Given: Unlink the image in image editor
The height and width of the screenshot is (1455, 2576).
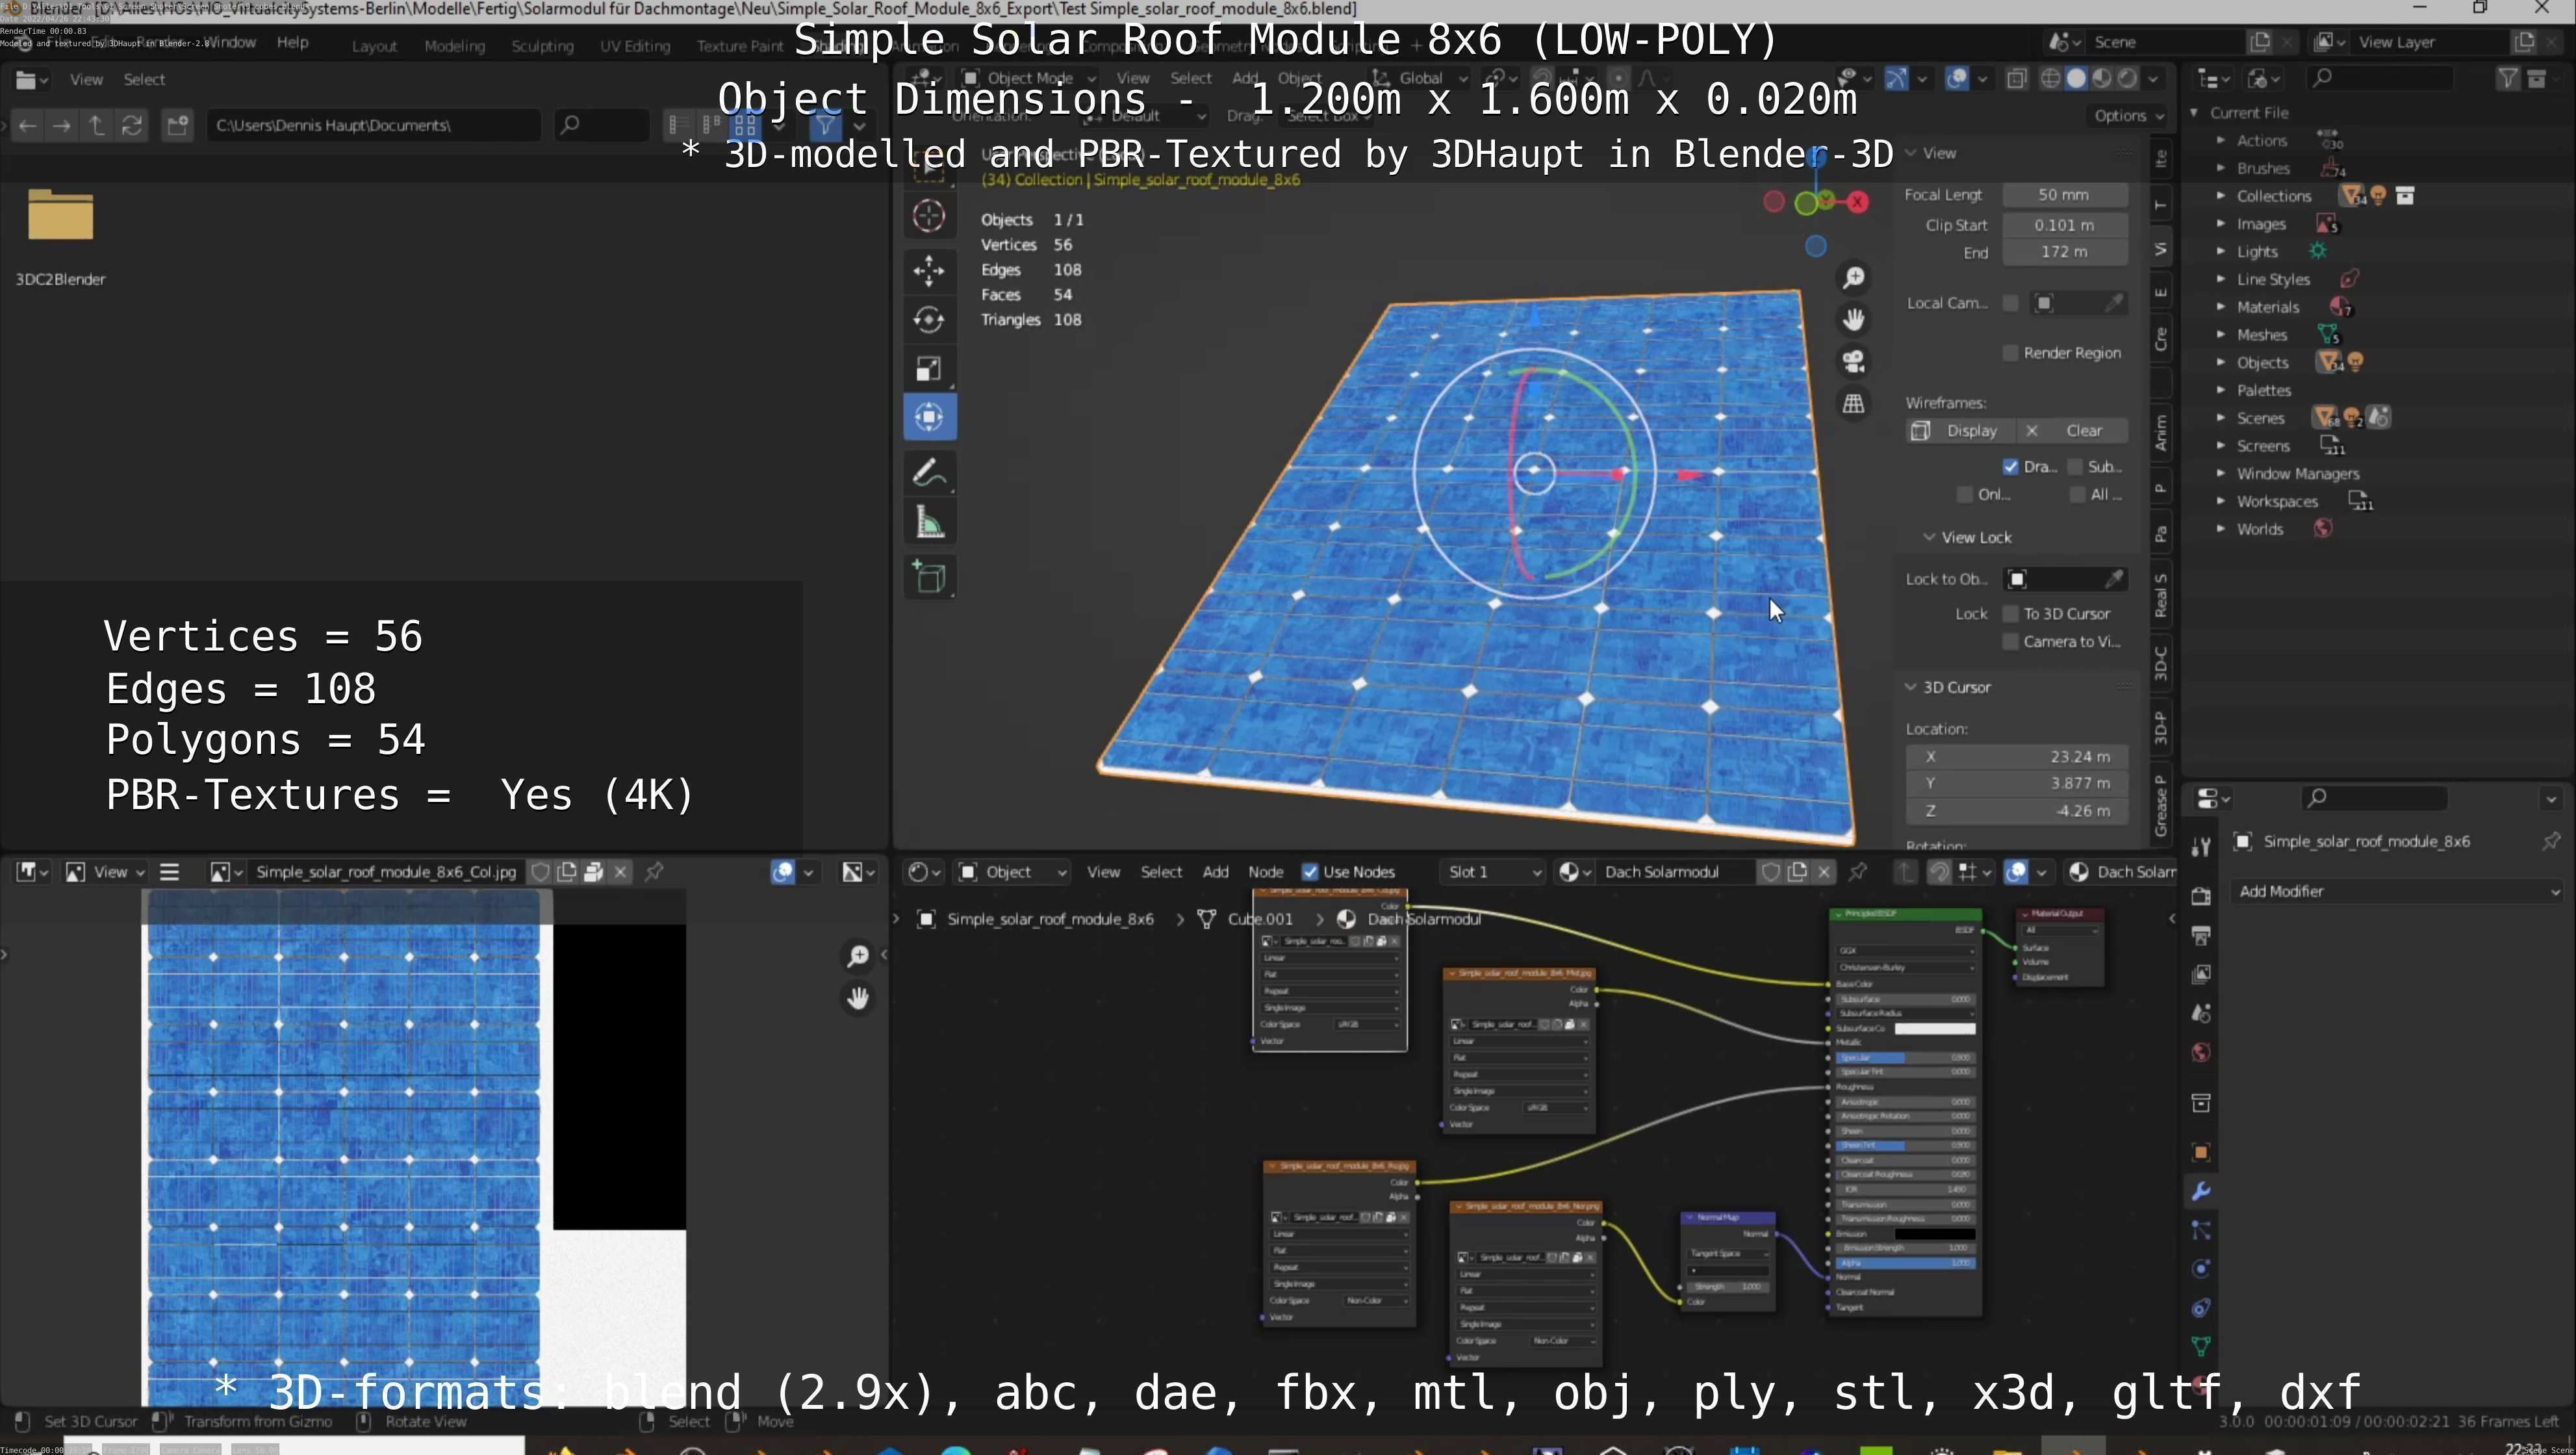Looking at the screenshot, I should pyautogui.click(x=621, y=872).
